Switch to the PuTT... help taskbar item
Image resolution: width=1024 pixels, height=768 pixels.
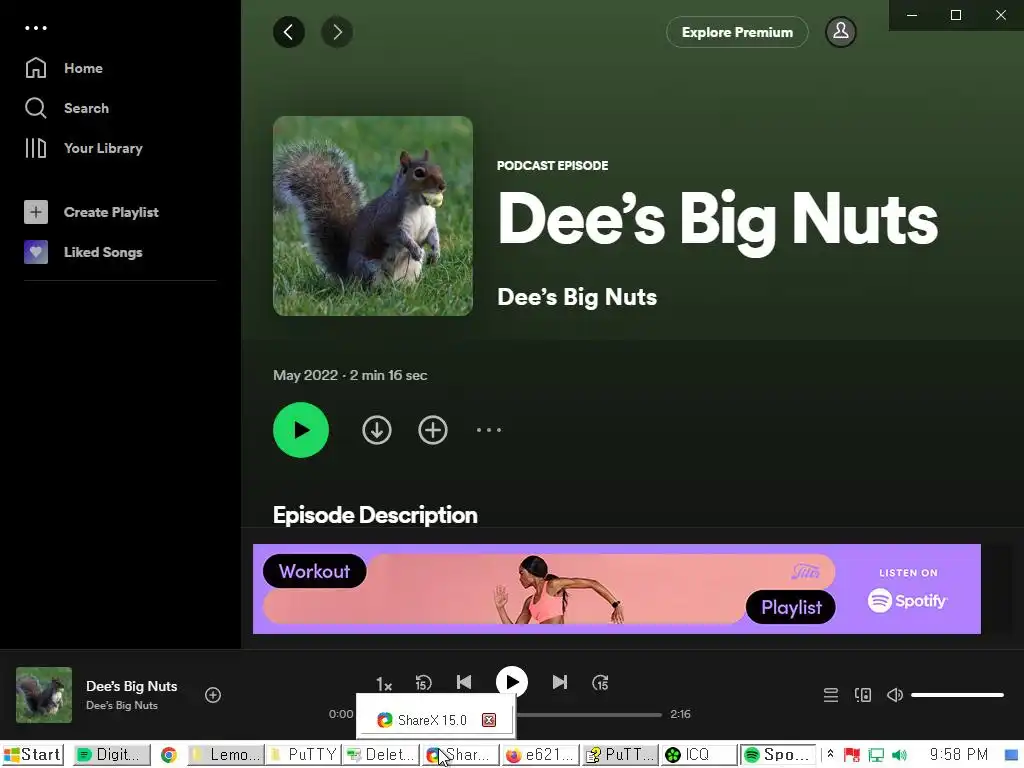coord(620,755)
